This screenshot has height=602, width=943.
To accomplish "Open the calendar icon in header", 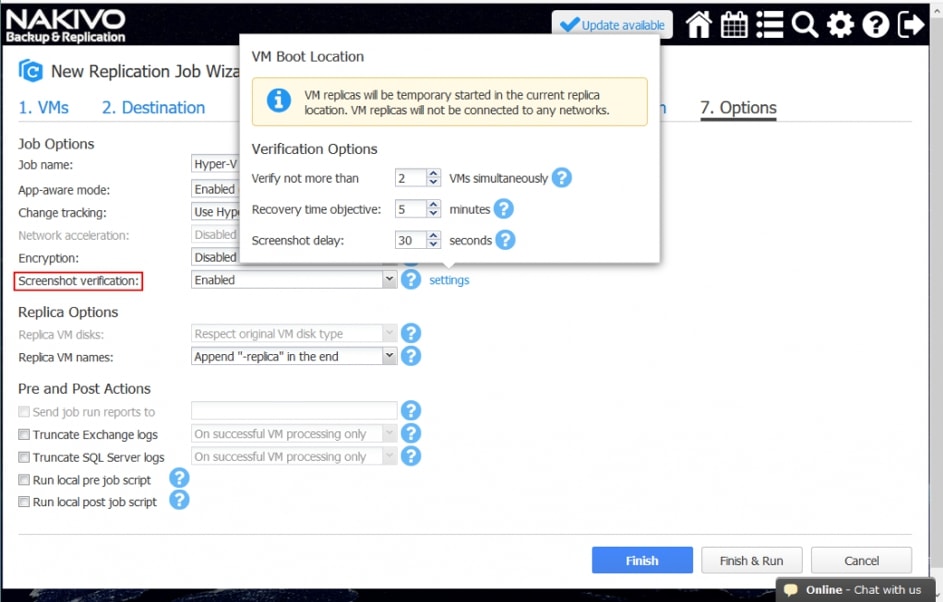I will pos(734,25).
